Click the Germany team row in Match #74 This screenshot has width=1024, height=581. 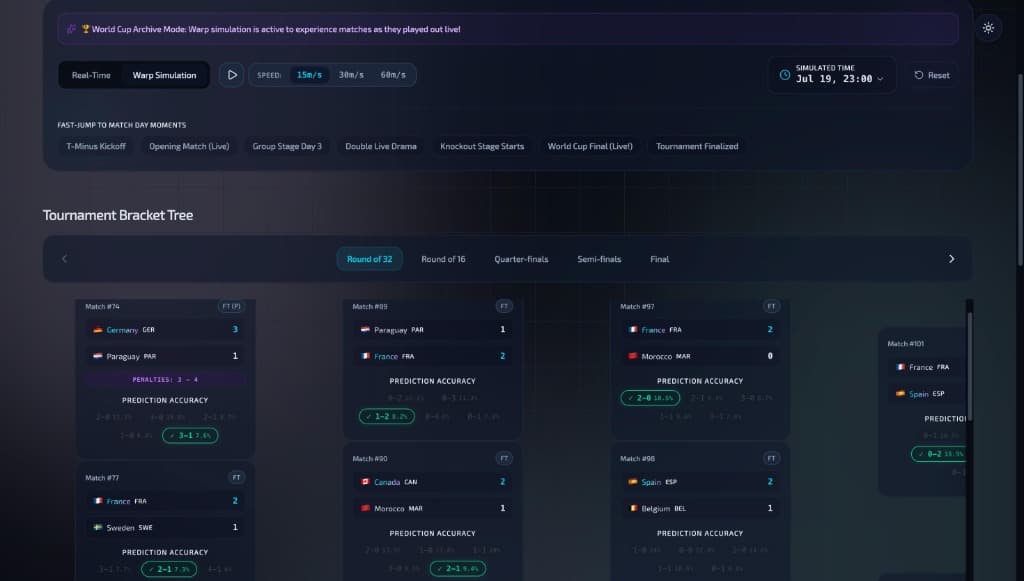point(165,330)
